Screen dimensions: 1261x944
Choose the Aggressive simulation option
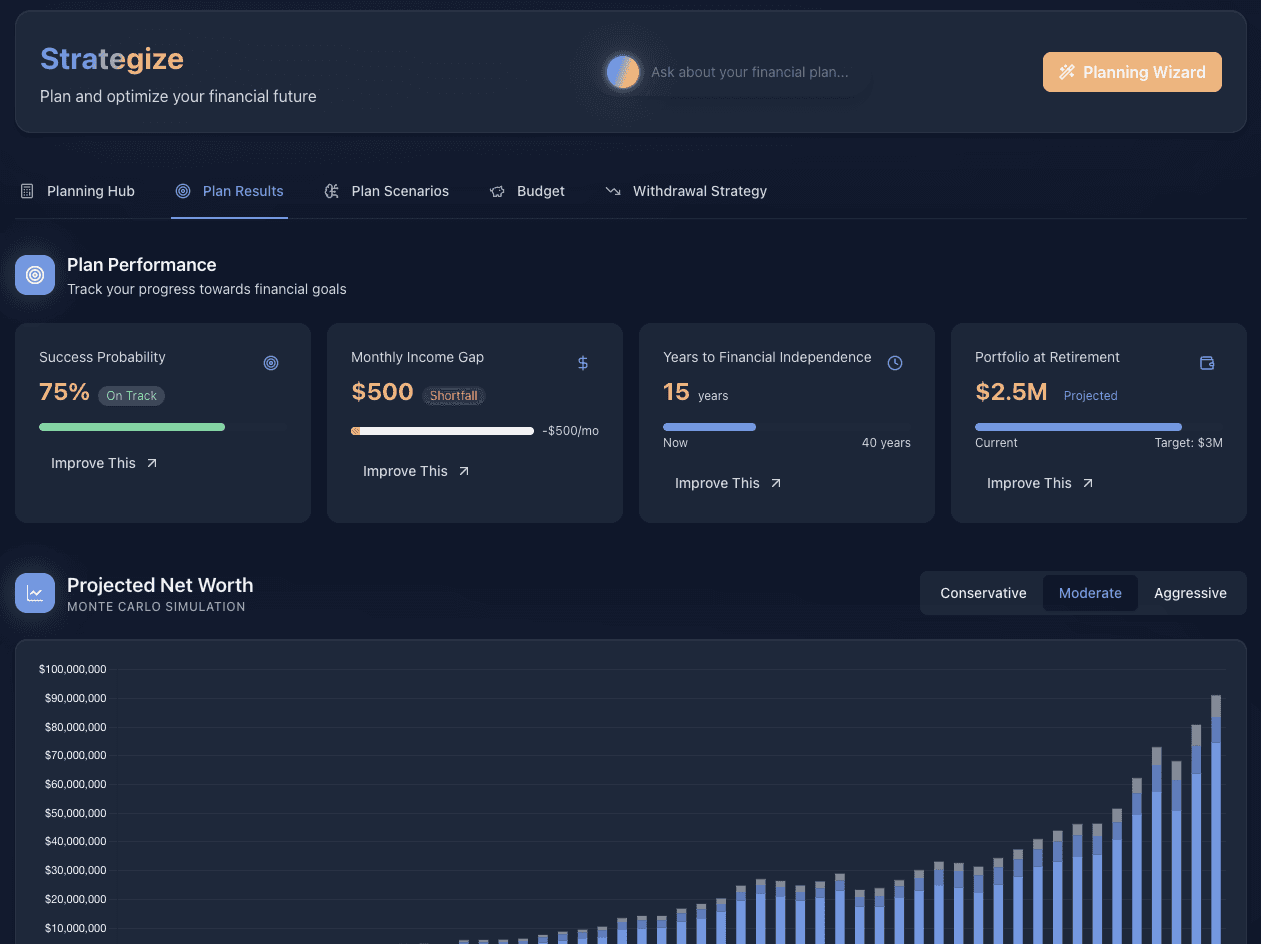tap(1190, 593)
